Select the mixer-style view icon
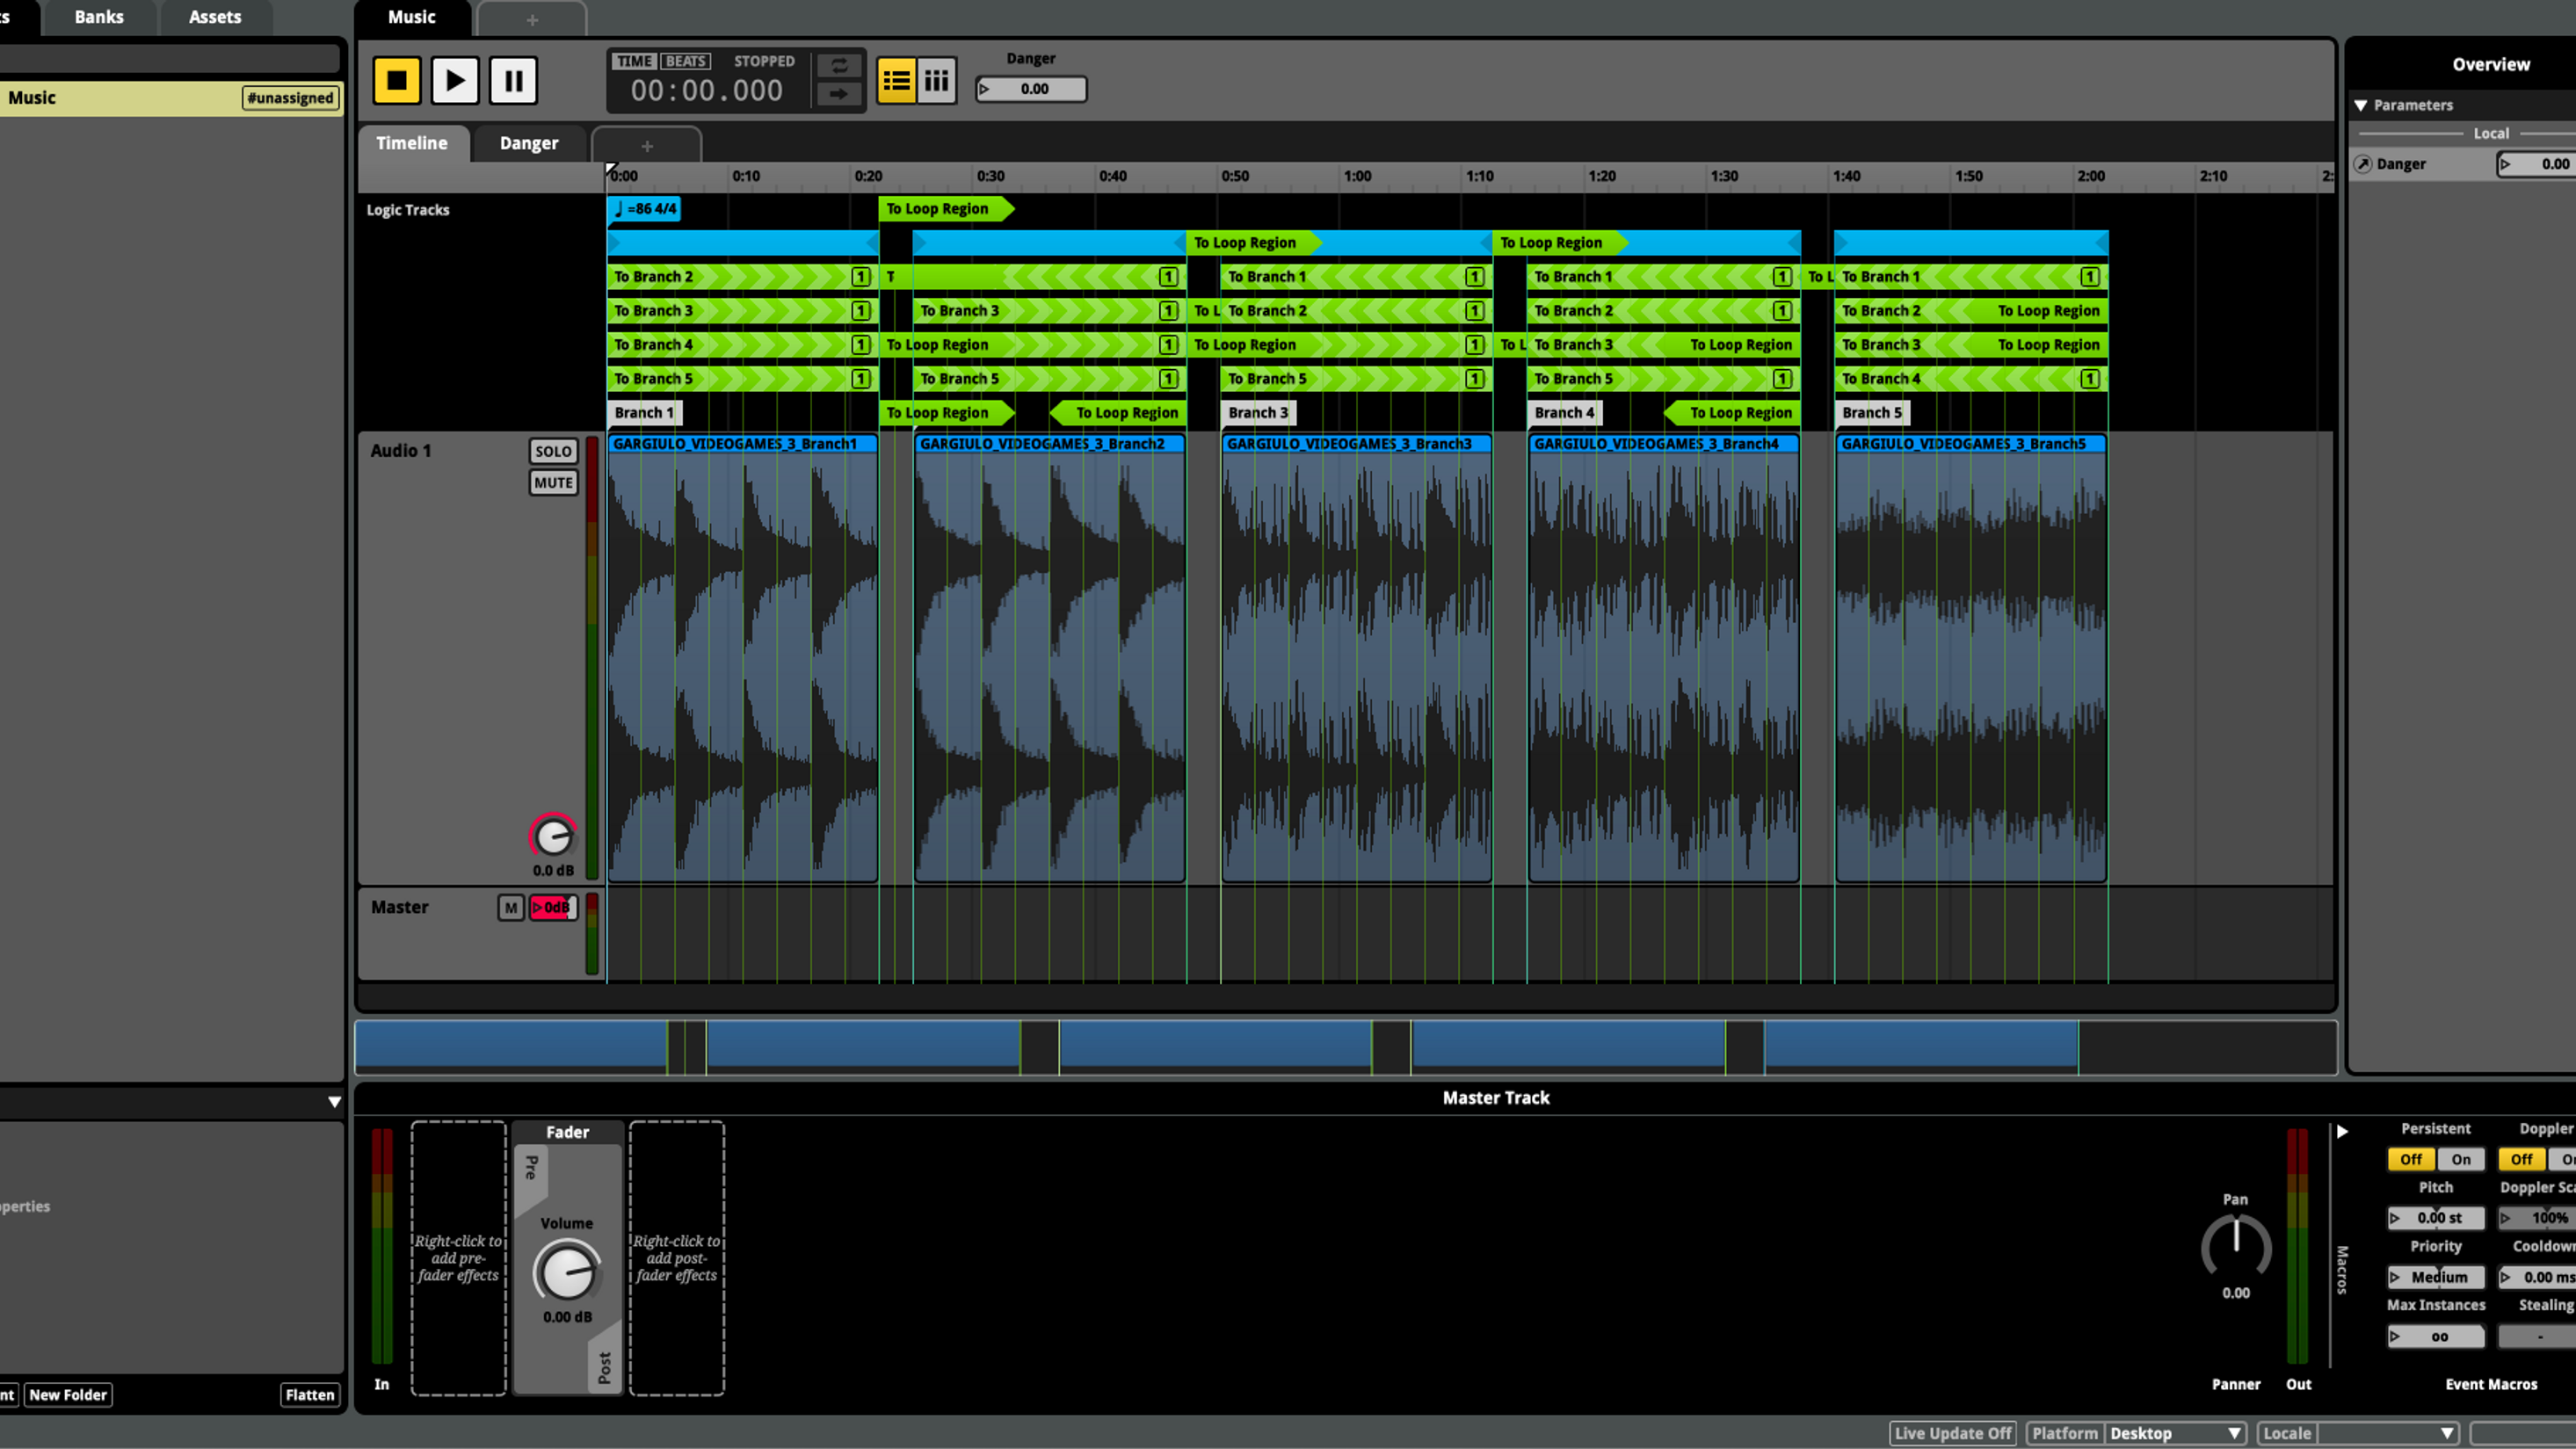Screen dimensions: 2576x1449 (x=936, y=80)
